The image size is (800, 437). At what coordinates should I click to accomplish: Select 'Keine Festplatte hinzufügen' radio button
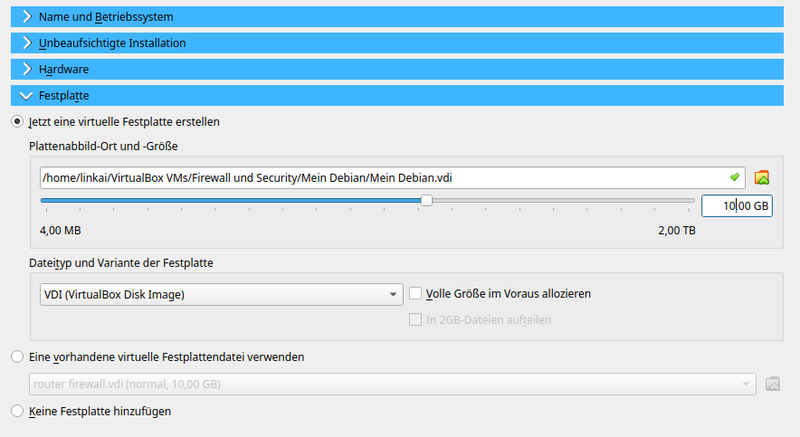[x=16, y=410]
